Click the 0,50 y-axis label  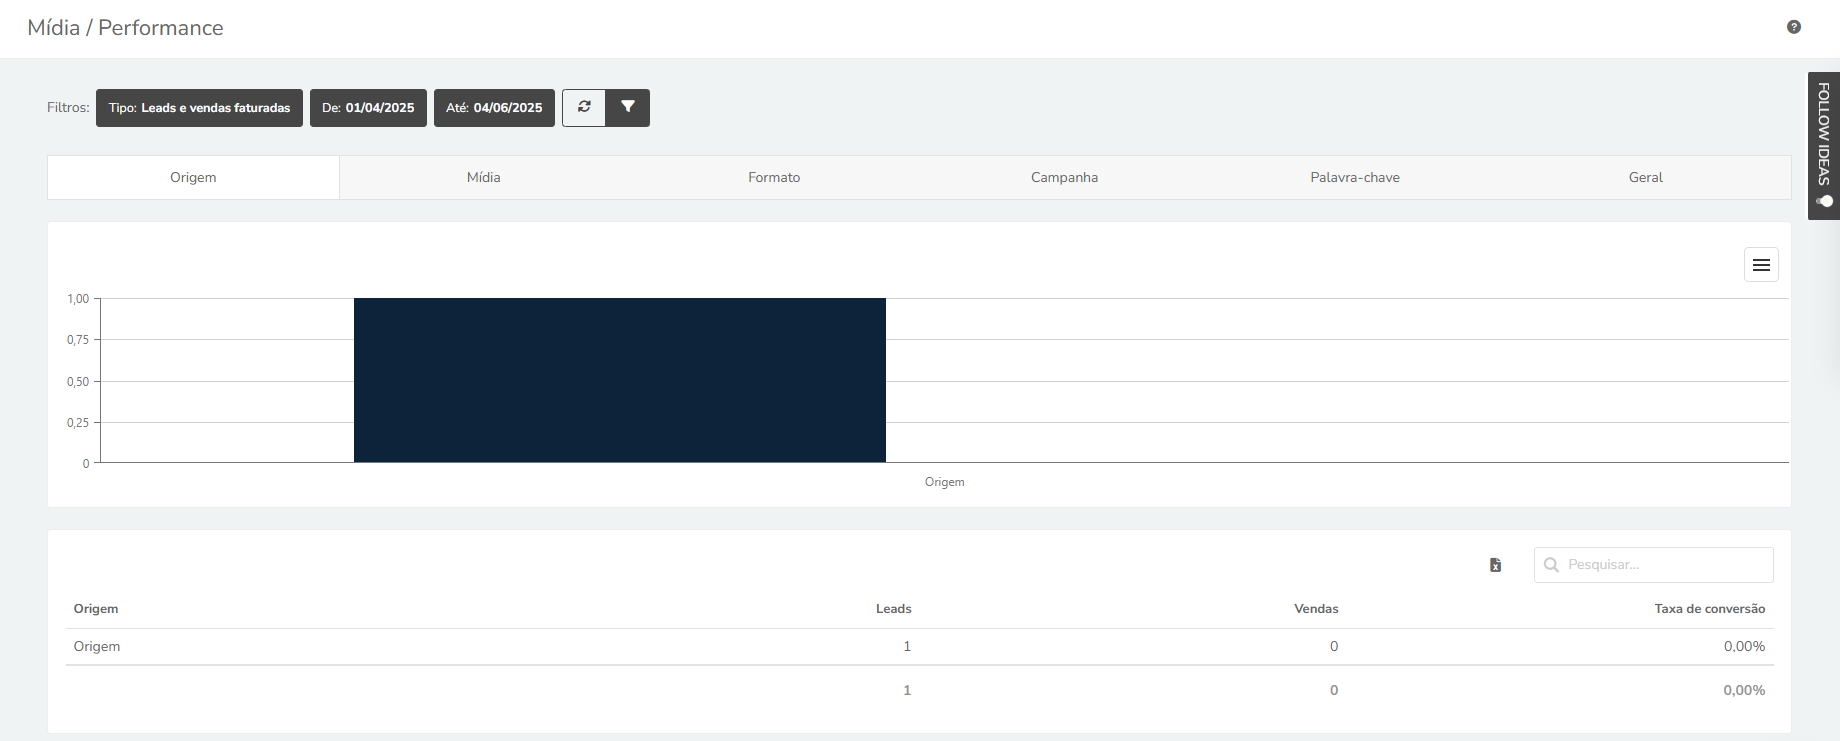(78, 382)
